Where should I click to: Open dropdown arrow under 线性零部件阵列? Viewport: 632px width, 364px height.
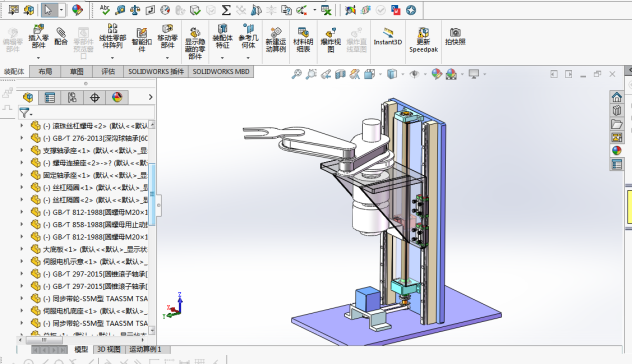coord(112,58)
